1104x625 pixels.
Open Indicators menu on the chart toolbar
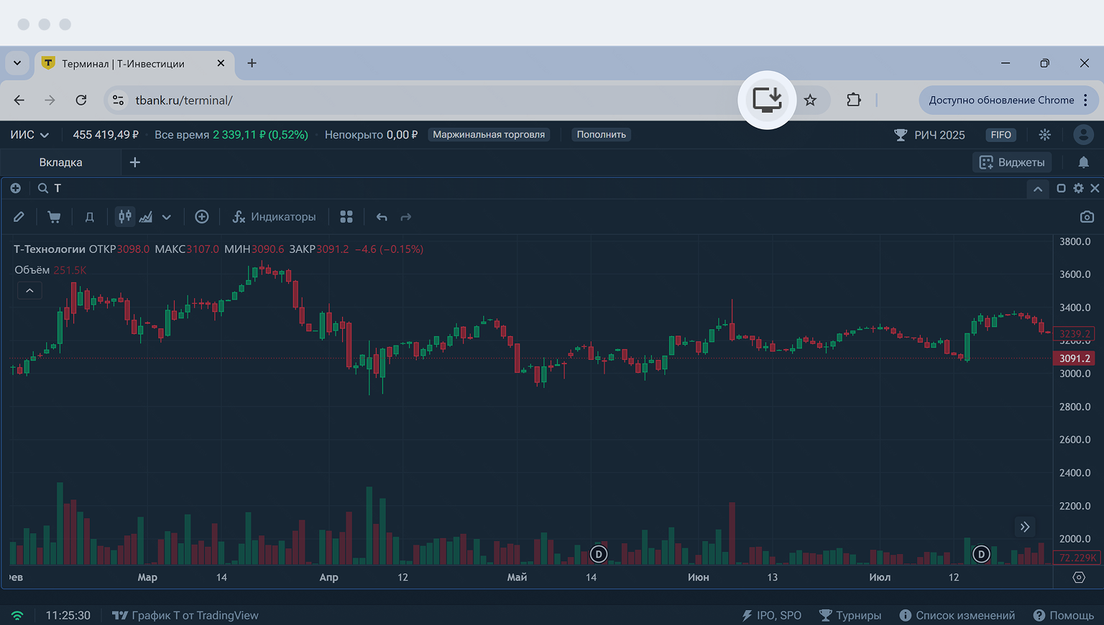273,217
